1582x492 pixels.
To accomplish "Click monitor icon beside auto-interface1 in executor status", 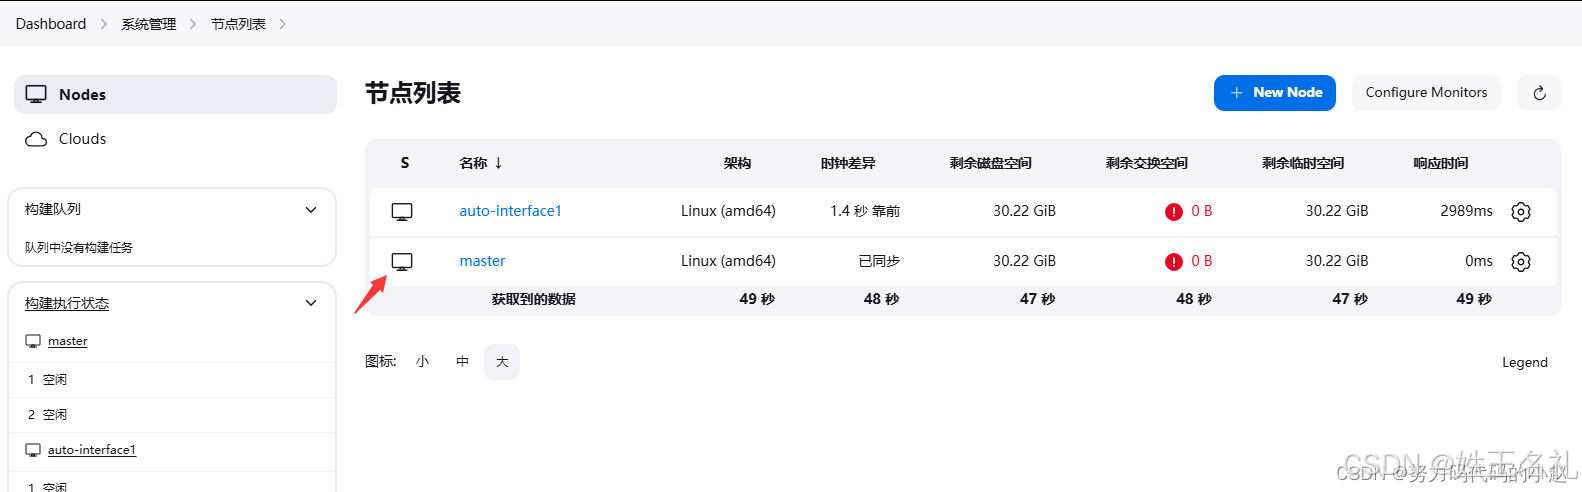I will point(33,450).
